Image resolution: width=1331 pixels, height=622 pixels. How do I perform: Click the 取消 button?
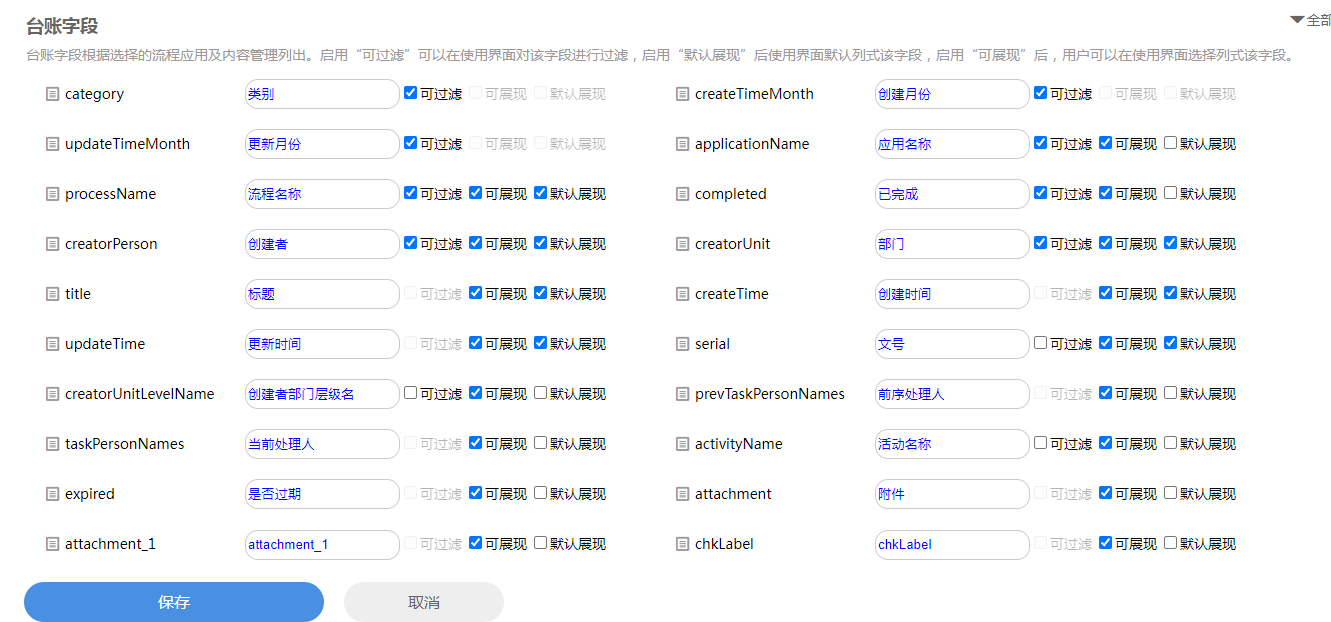point(424,602)
